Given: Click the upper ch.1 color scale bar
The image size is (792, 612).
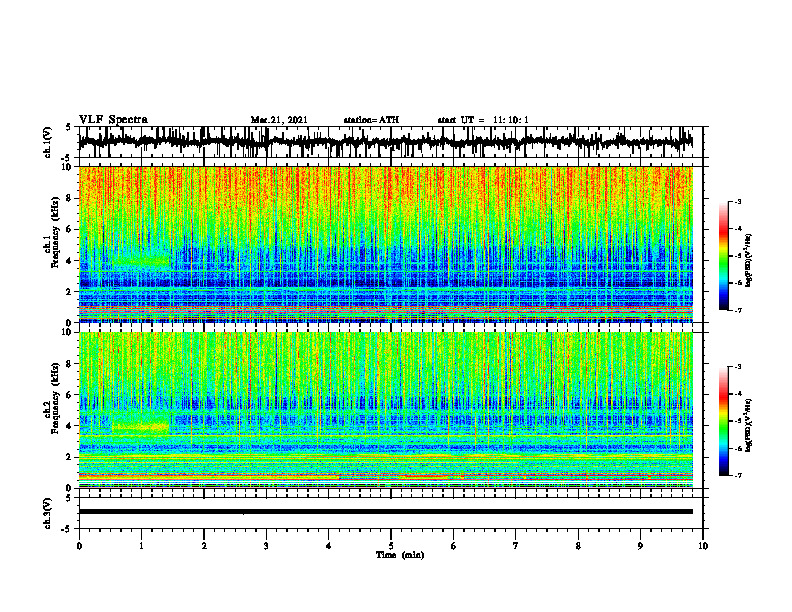Looking at the screenshot, I should tap(723, 256).
